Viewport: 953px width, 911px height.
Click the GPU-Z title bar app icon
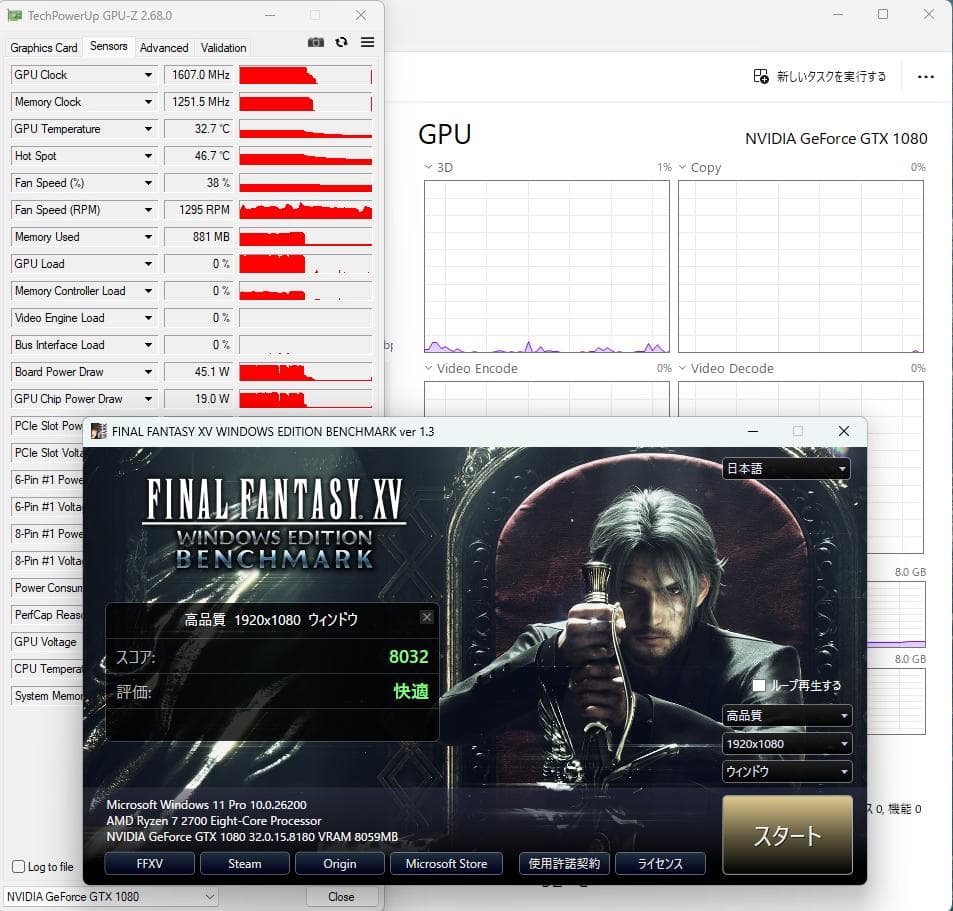pos(15,15)
